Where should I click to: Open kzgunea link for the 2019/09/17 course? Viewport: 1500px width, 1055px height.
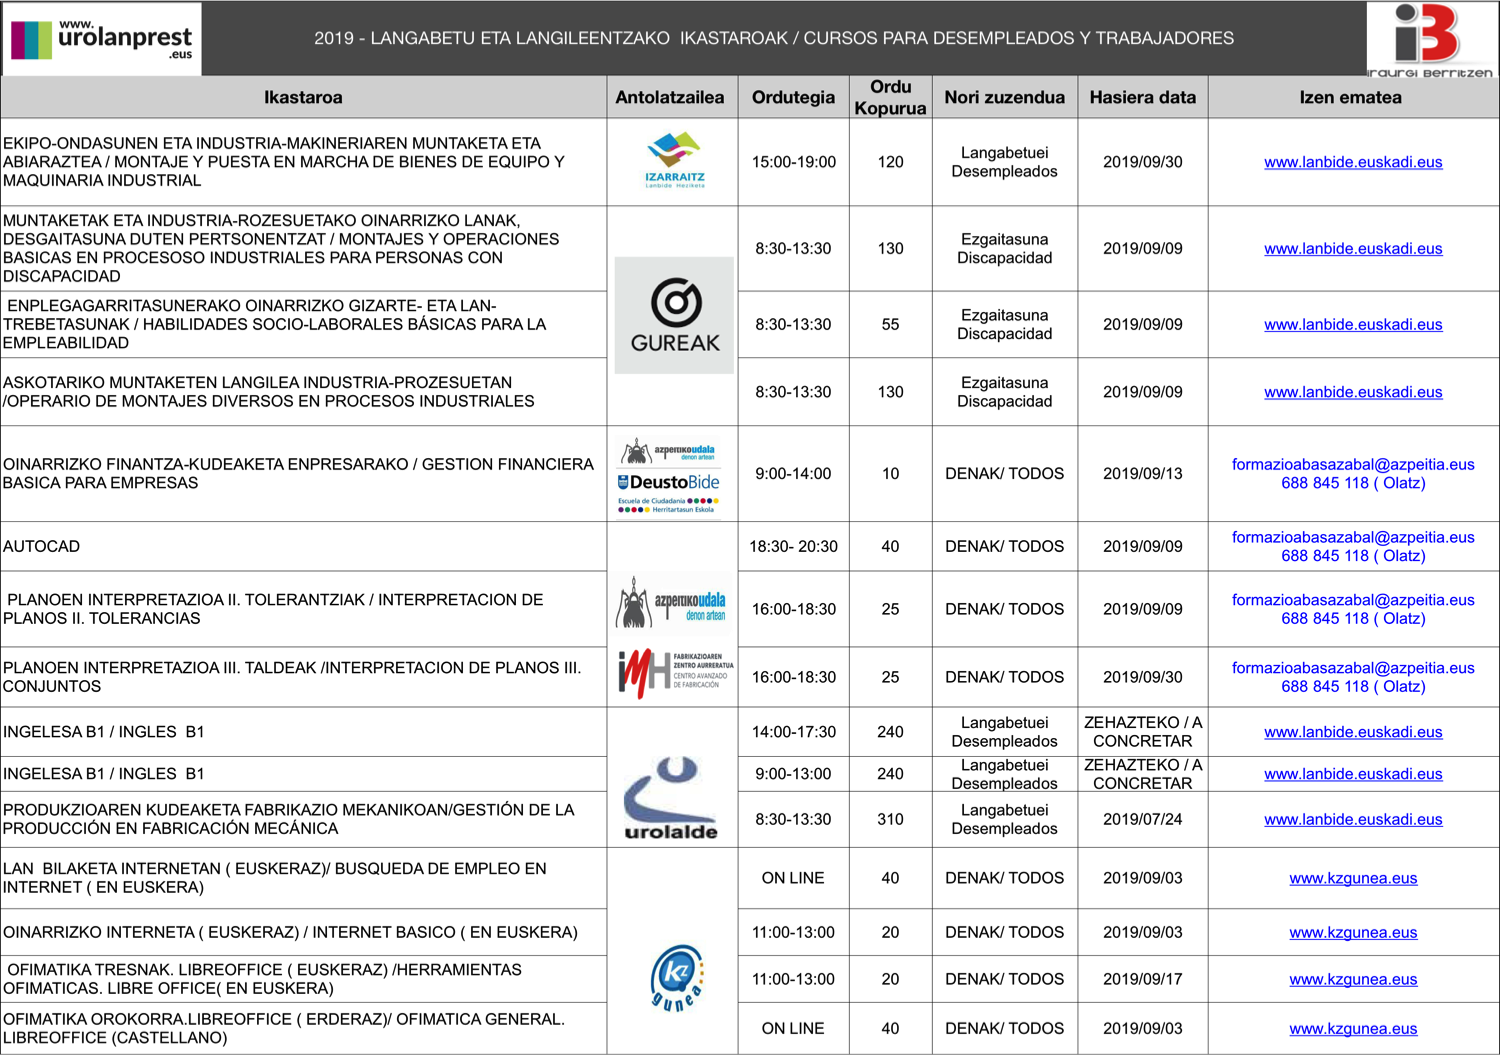1353,979
